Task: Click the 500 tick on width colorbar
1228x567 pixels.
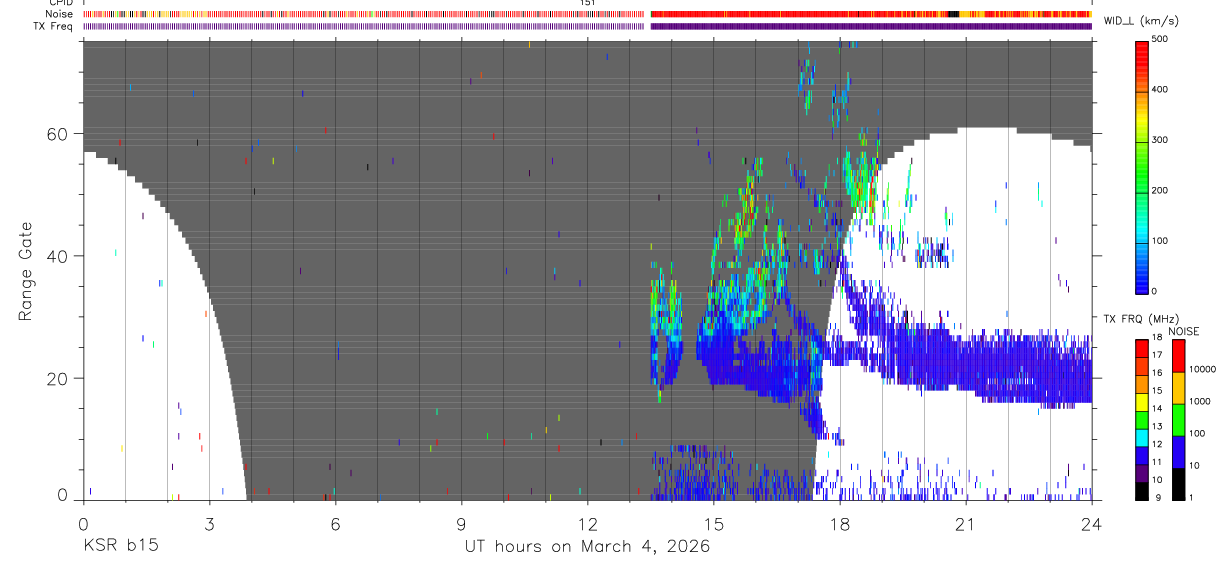Action: click(1160, 39)
